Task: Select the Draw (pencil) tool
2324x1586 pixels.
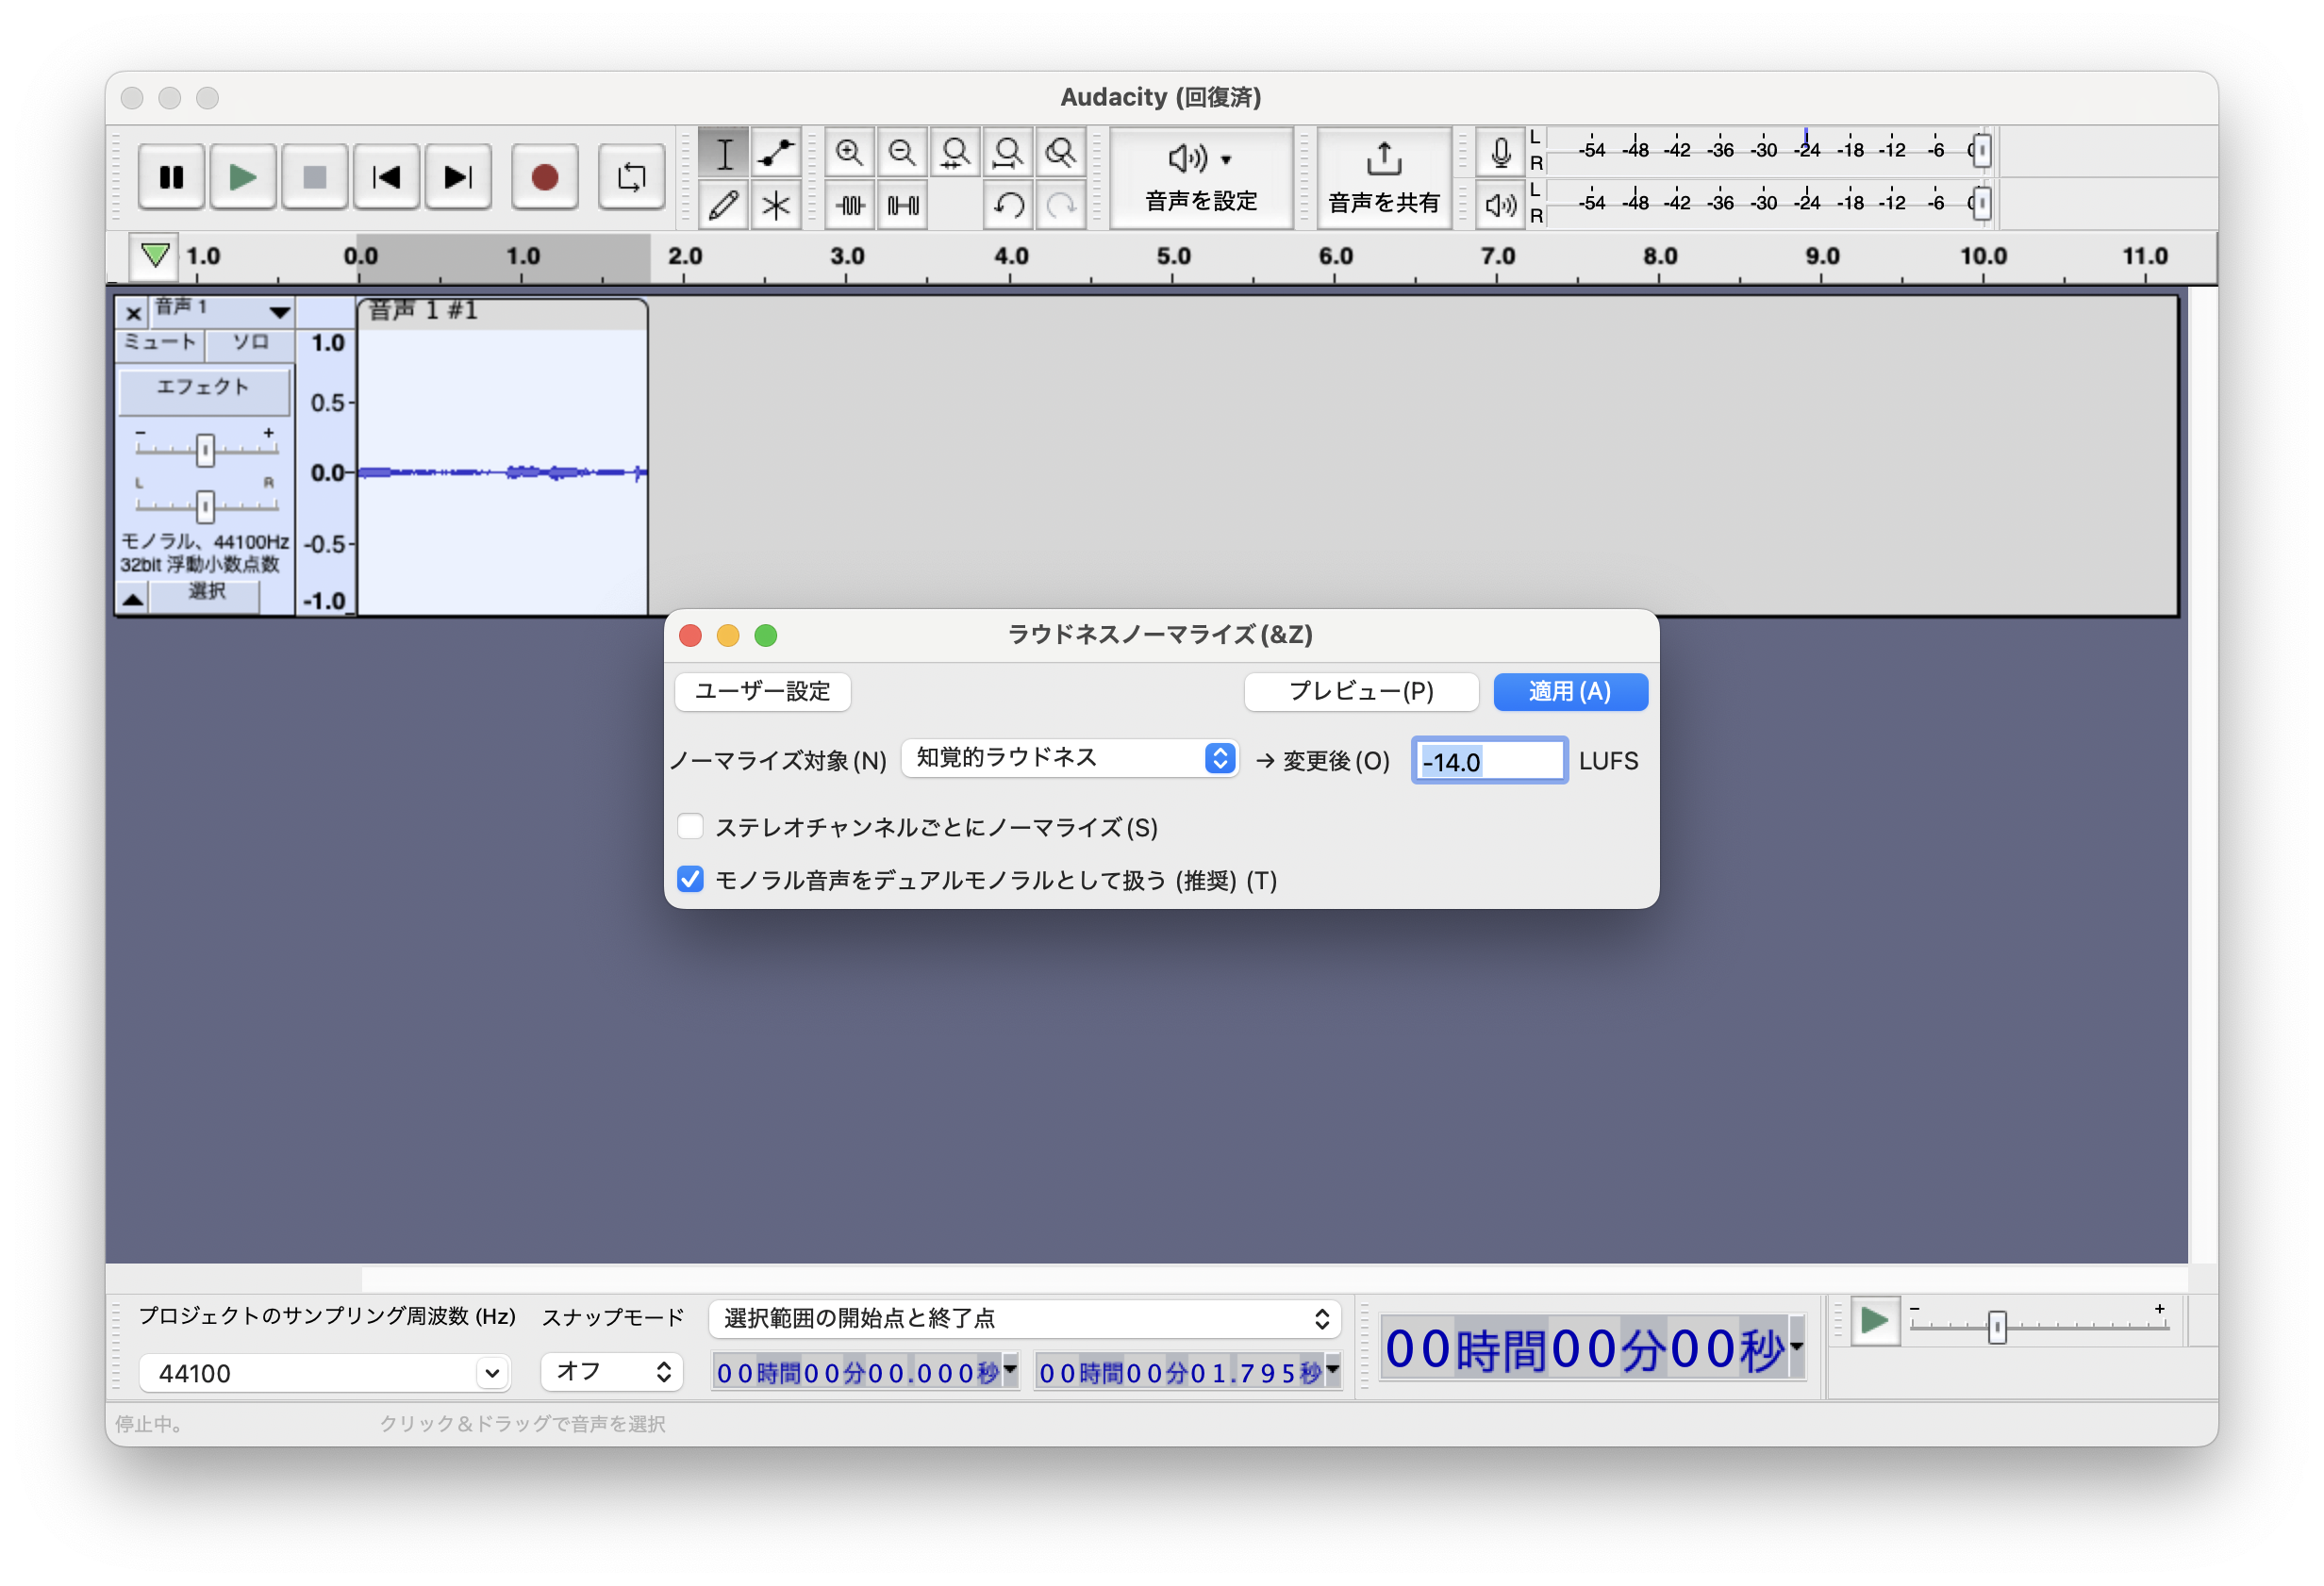Action: (724, 205)
